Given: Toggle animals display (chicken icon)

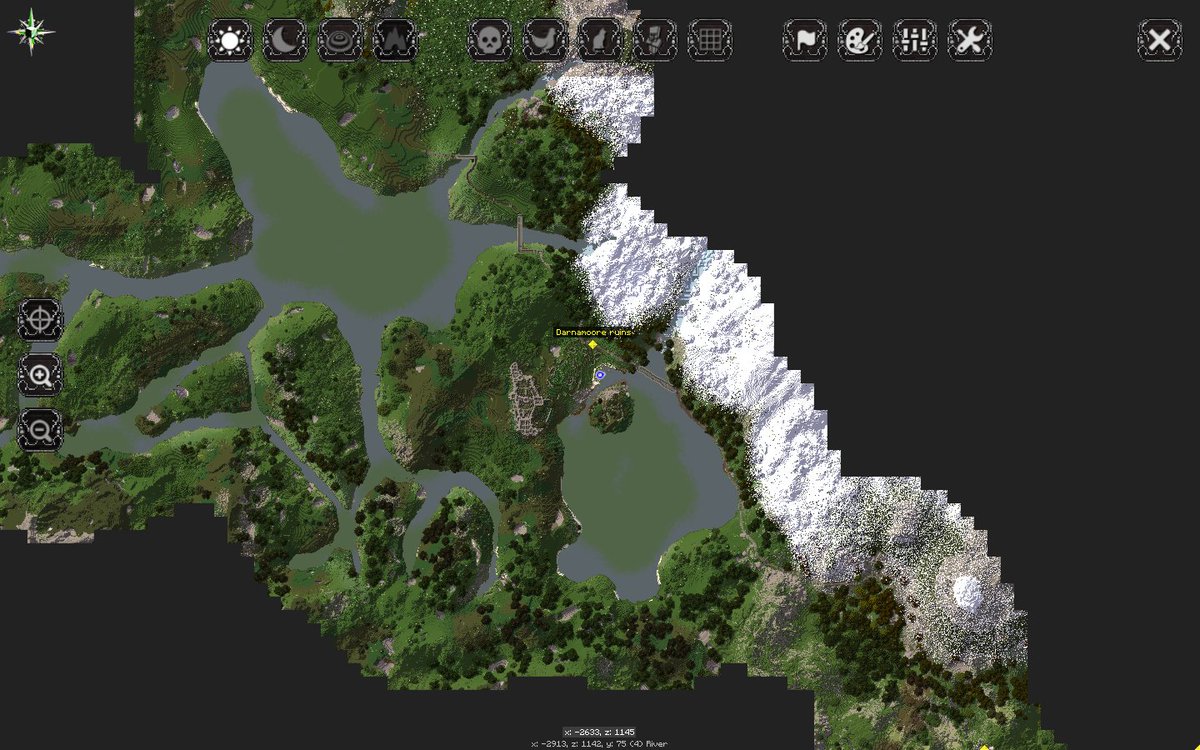Looking at the screenshot, I should coord(545,41).
